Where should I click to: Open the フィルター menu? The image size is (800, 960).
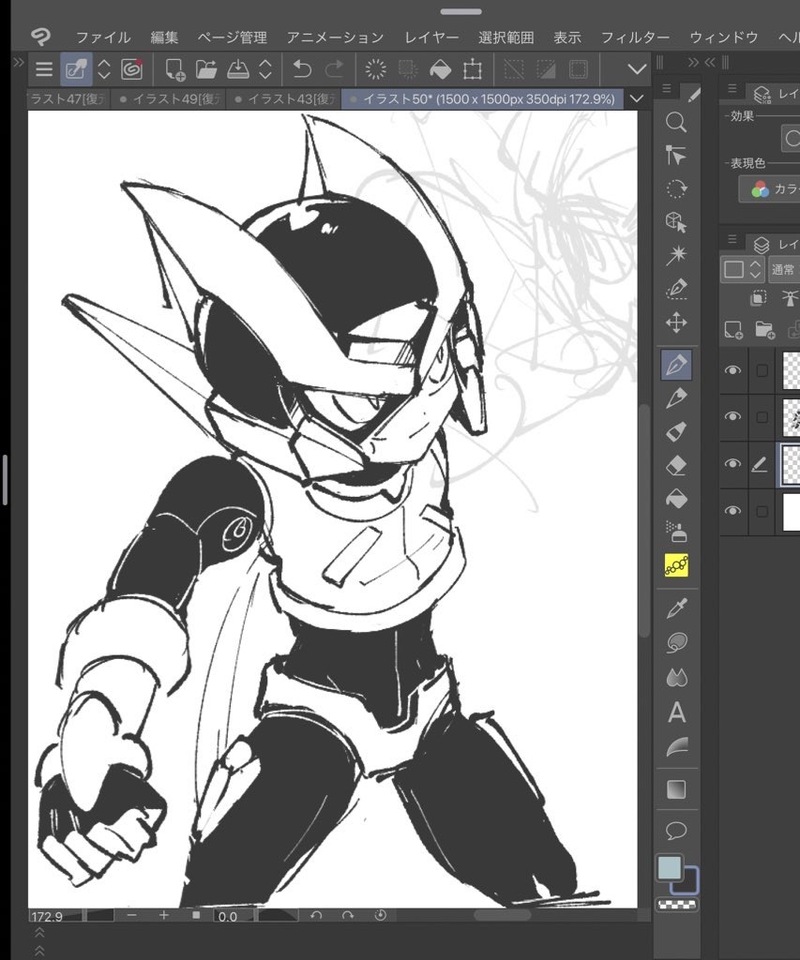[635, 38]
